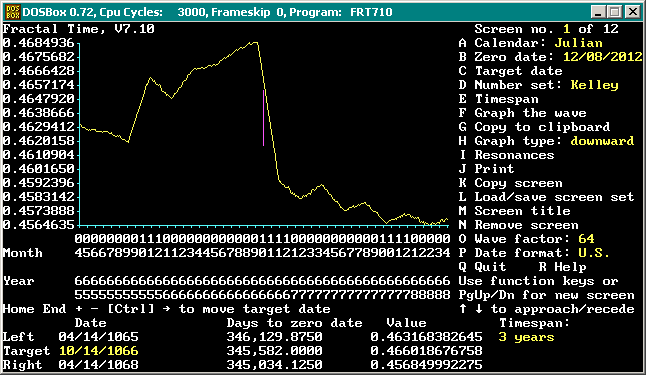Click the target date 10/14/1066

click(x=98, y=351)
